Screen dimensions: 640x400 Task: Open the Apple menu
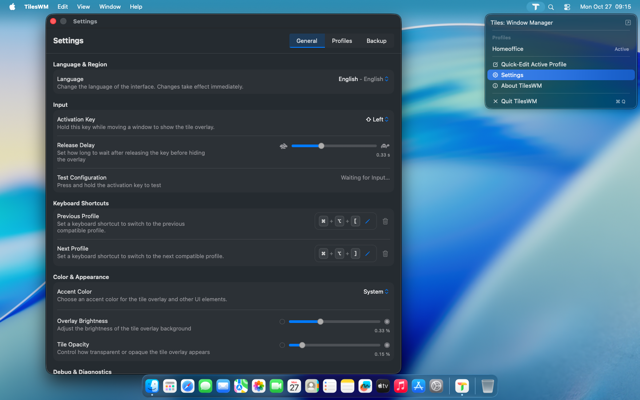tap(12, 7)
